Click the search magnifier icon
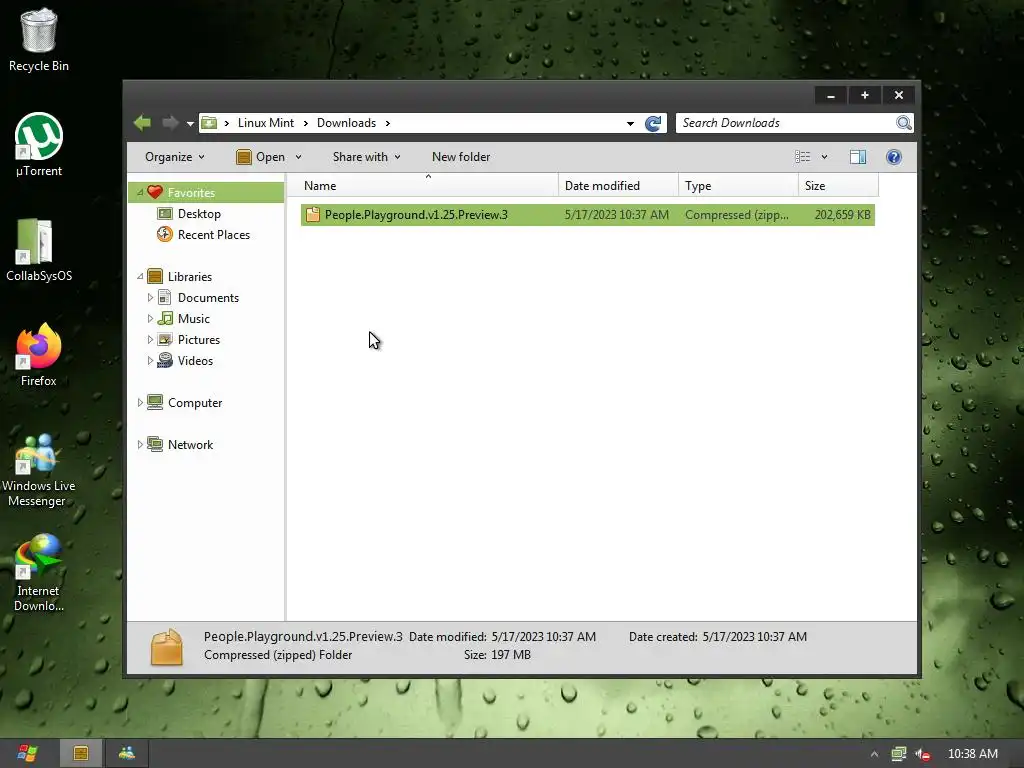1024x768 pixels. coord(904,123)
